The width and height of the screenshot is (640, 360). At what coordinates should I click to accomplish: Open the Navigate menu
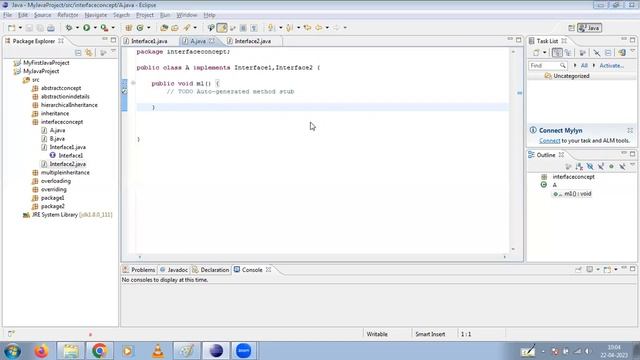coord(96,15)
